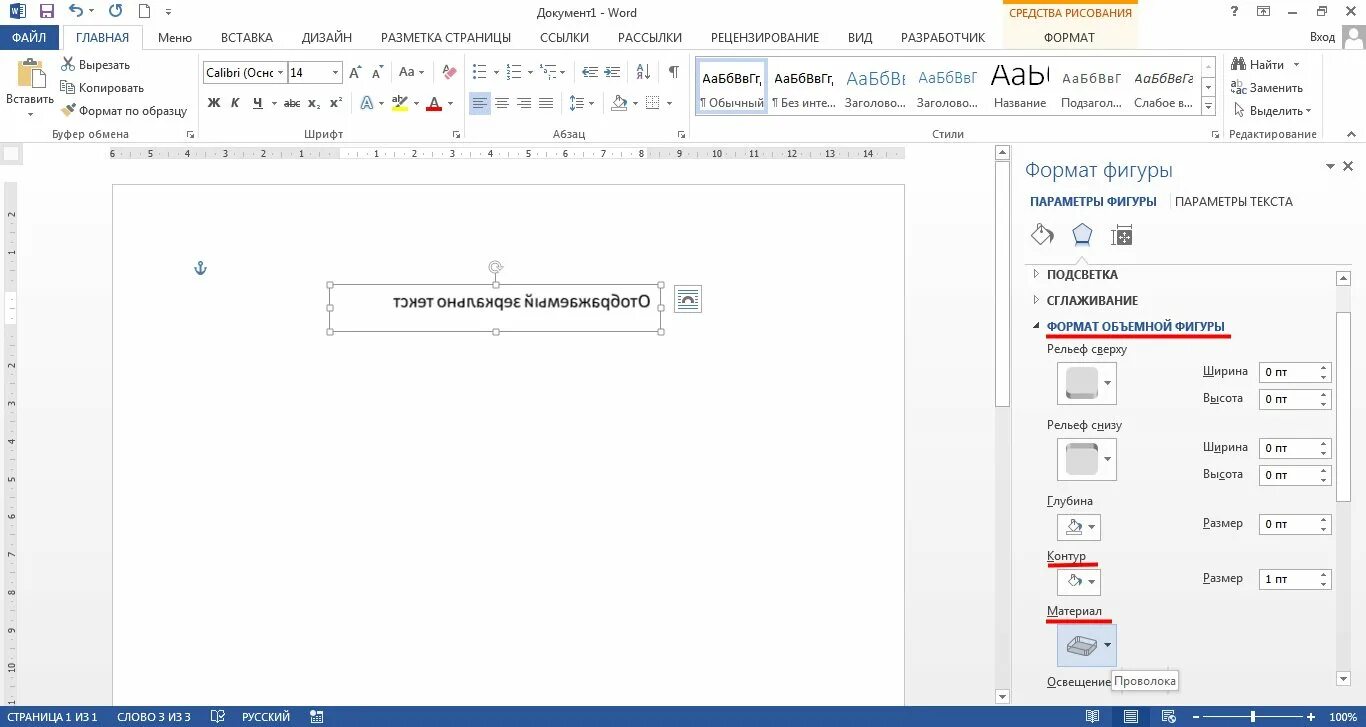Viewport: 1366px width, 727px height.
Task: Switch to РЕЦЕНЗИРОВАНИЕ tab
Action: [765, 37]
